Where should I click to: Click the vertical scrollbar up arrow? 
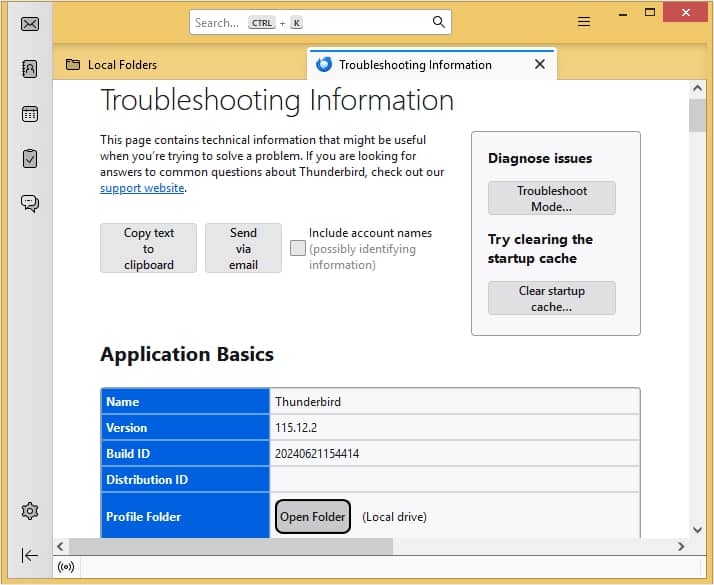(697, 88)
